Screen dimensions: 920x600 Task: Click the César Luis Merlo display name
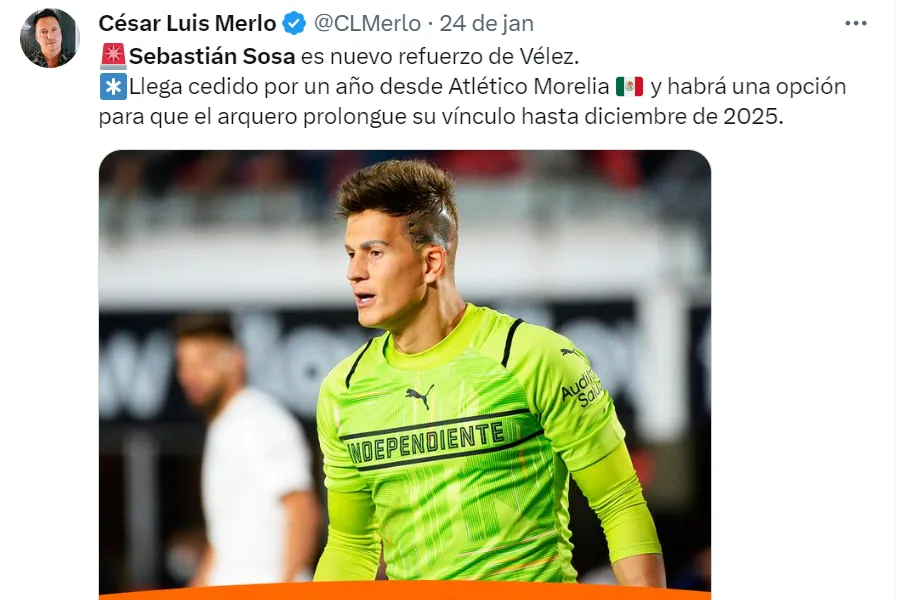(187, 23)
